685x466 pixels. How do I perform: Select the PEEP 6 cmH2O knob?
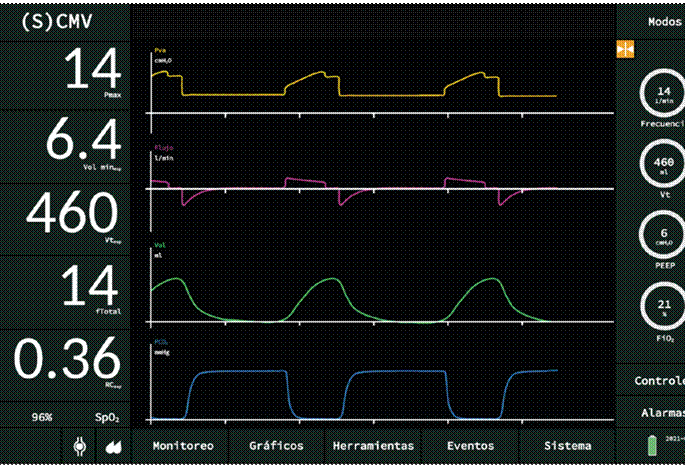[x=663, y=236]
